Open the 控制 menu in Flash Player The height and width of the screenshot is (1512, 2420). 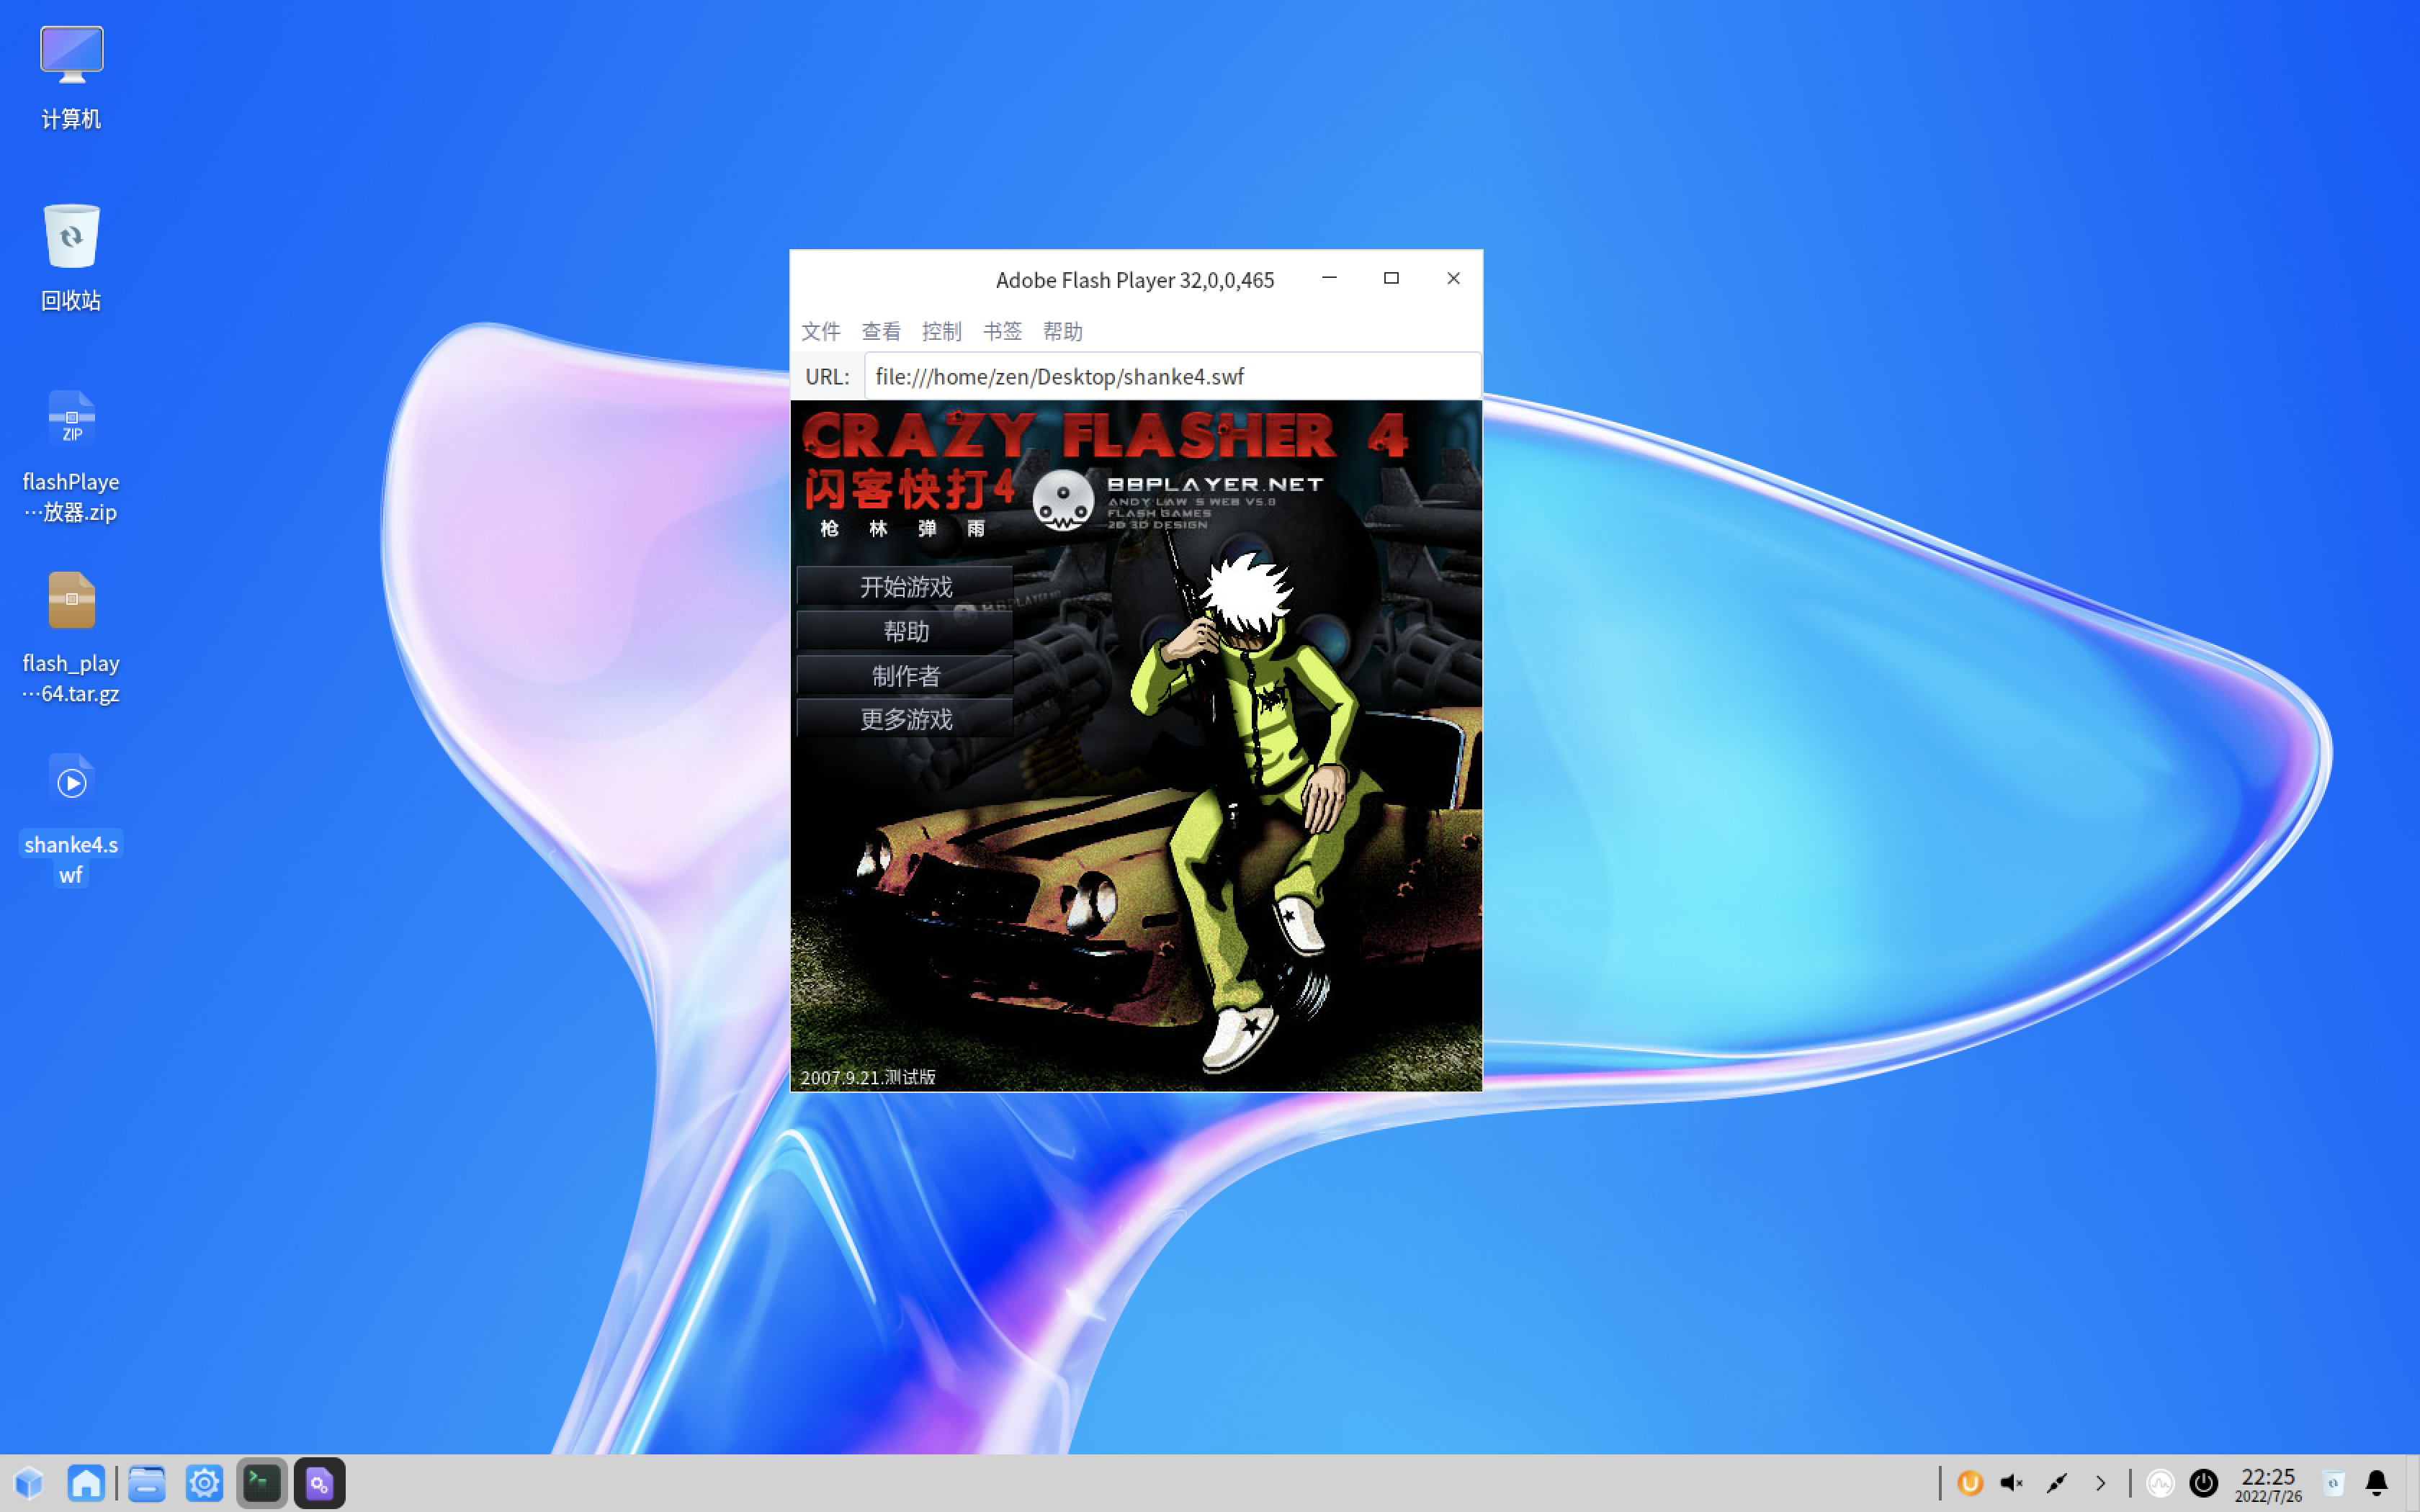(941, 331)
